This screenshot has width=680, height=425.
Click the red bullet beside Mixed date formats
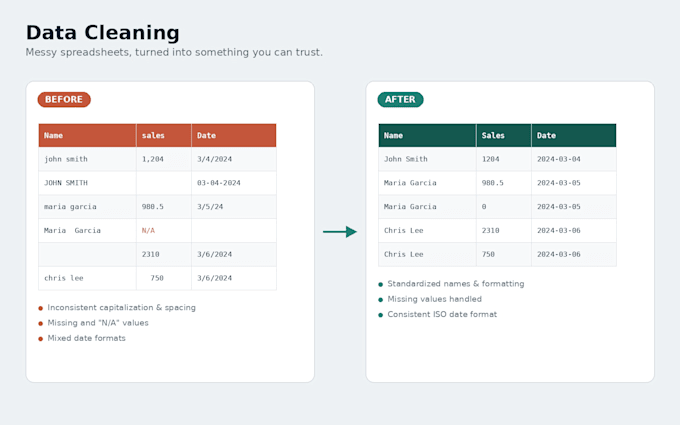tap(41, 339)
